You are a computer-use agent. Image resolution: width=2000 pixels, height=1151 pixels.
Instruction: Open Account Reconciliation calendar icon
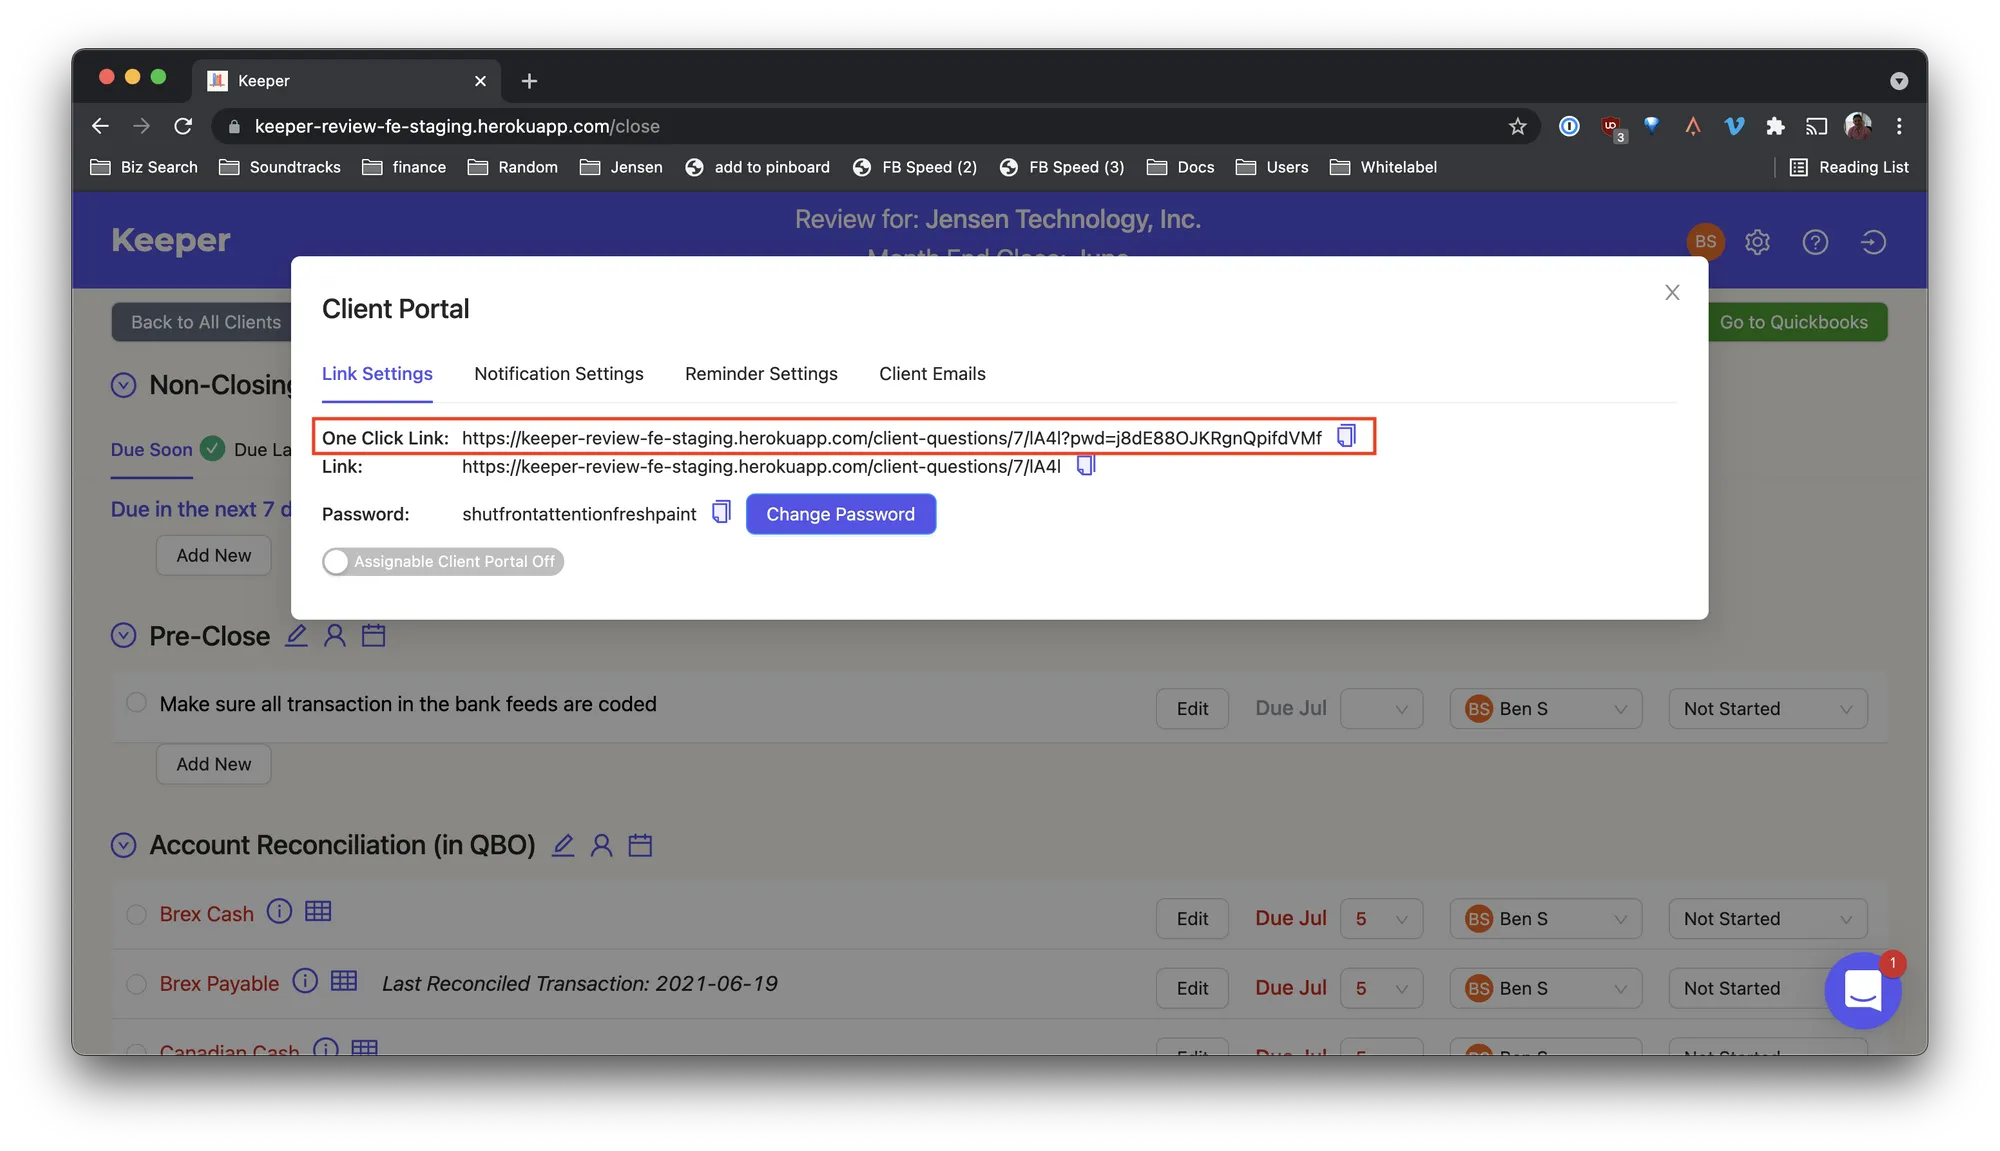(640, 845)
